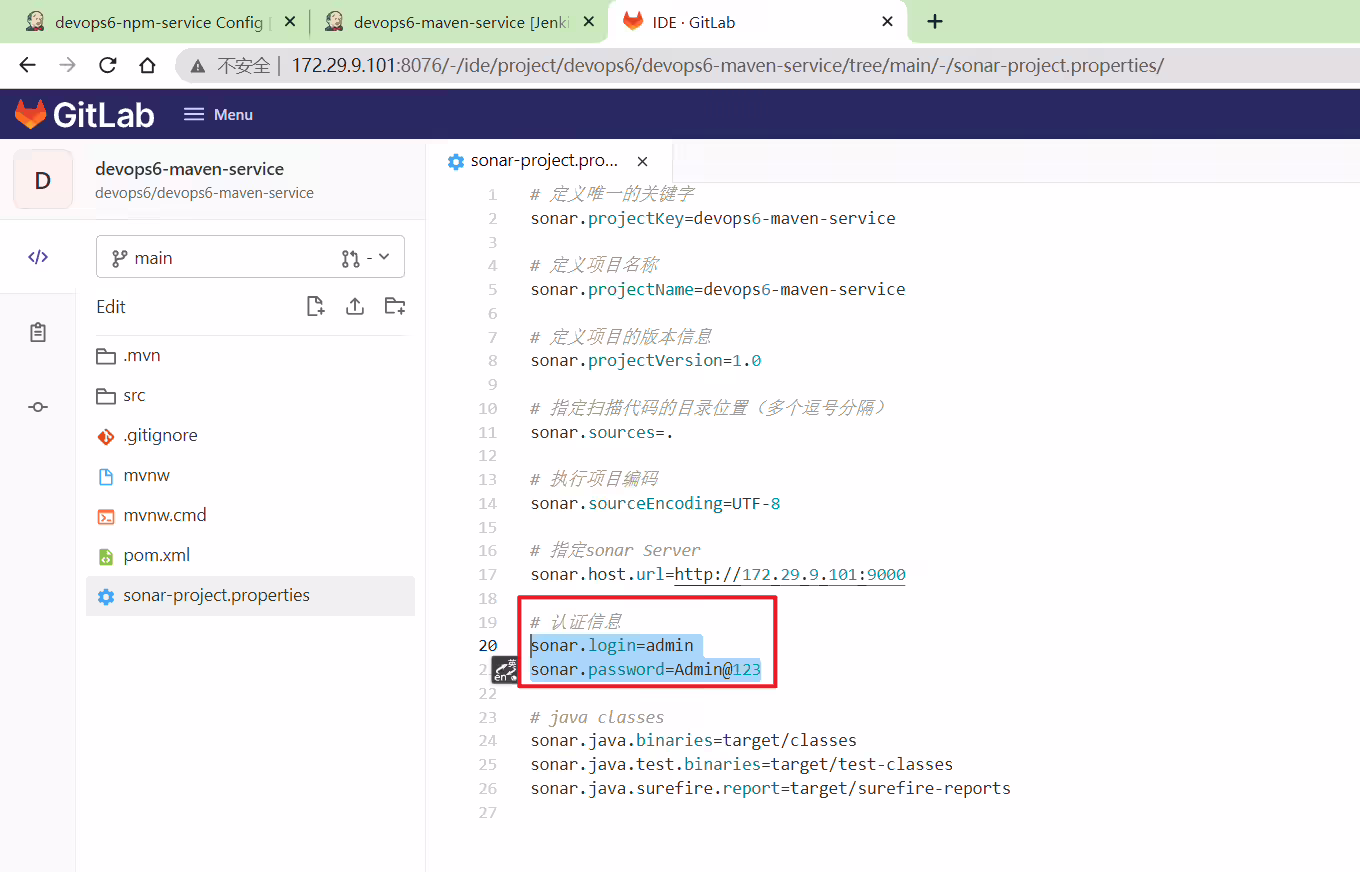Close the devops6-npm-service browser tab
The width and height of the screenshot is (1360, 872).
pyautogui.click(x=290, y=22)
